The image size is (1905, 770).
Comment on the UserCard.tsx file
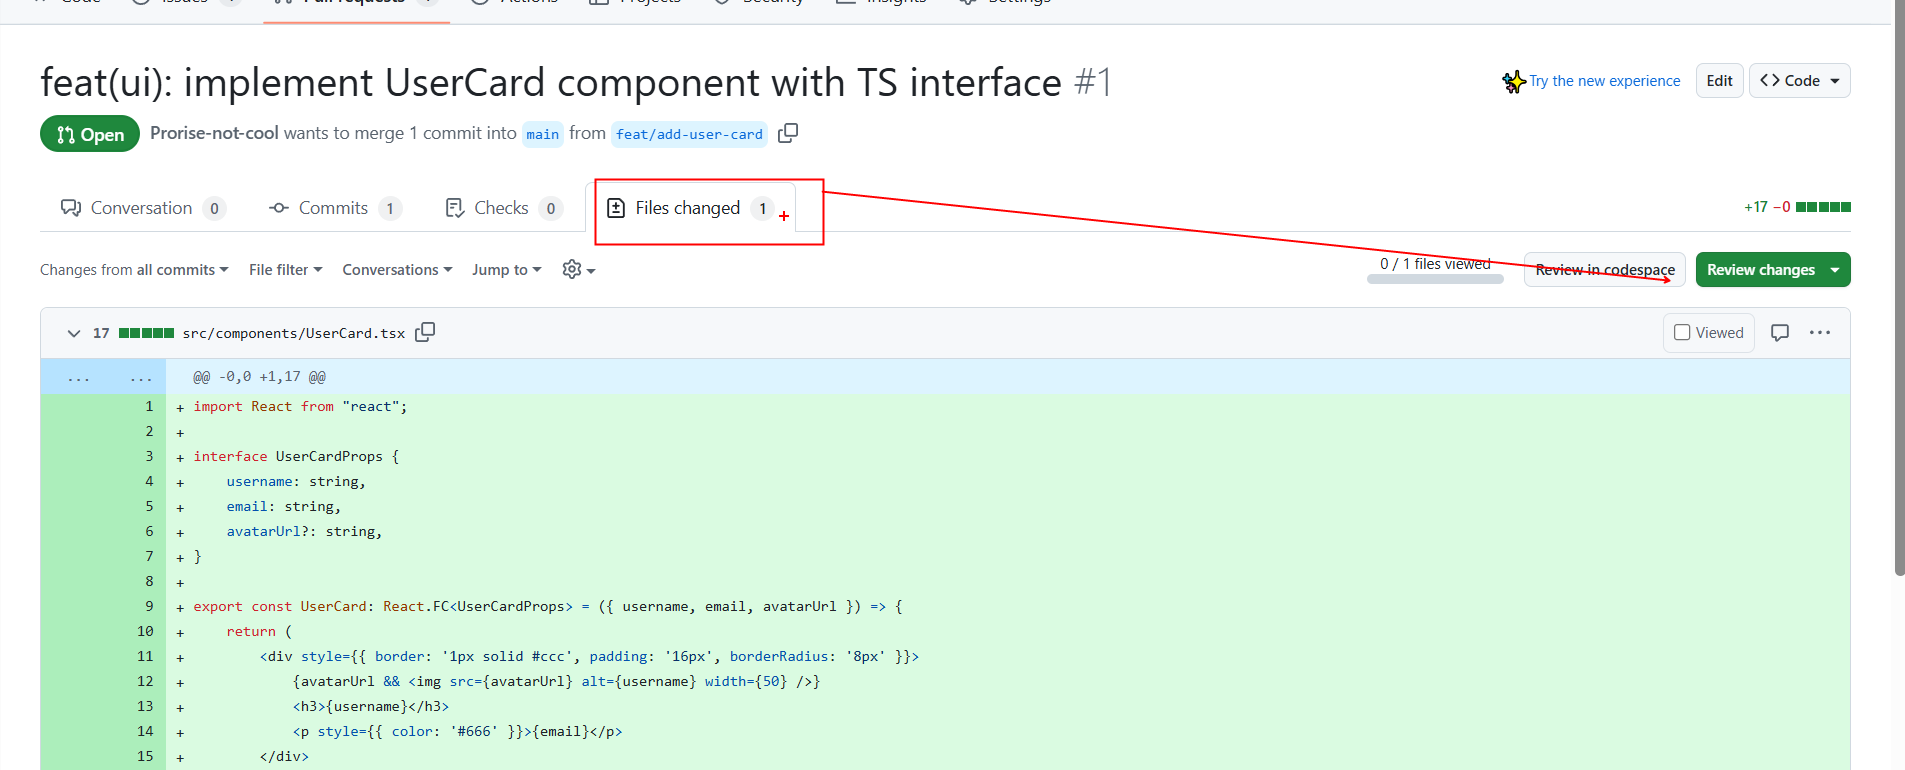[x=1780, y=333]
